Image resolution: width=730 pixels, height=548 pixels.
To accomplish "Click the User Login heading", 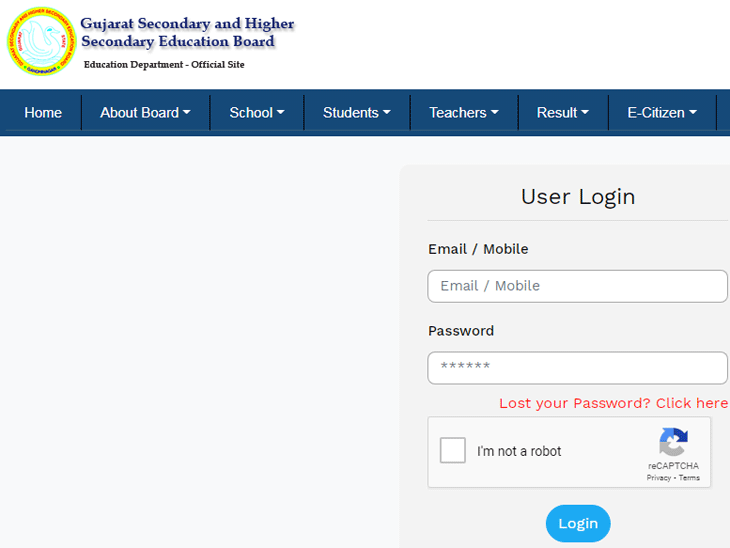I will (x=578, y=196).
